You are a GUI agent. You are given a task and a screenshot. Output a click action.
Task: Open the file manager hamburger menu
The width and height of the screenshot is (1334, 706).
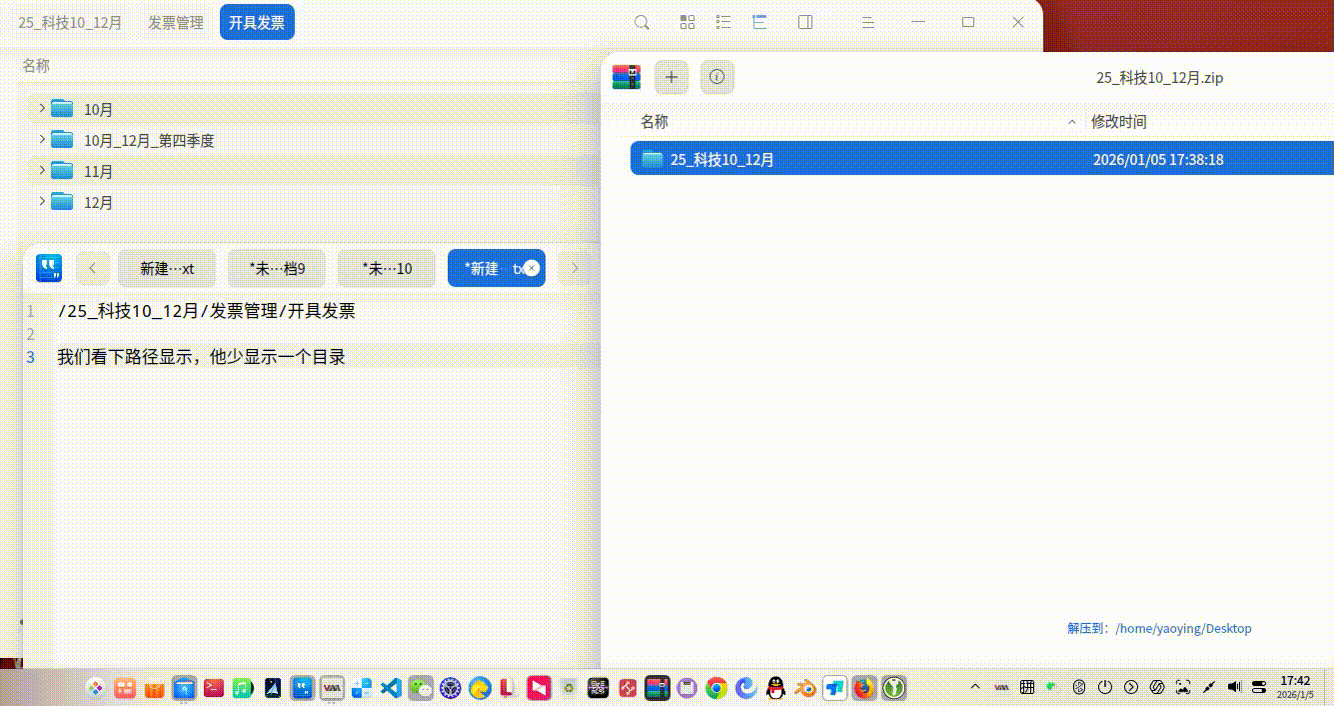pos(868,22)
